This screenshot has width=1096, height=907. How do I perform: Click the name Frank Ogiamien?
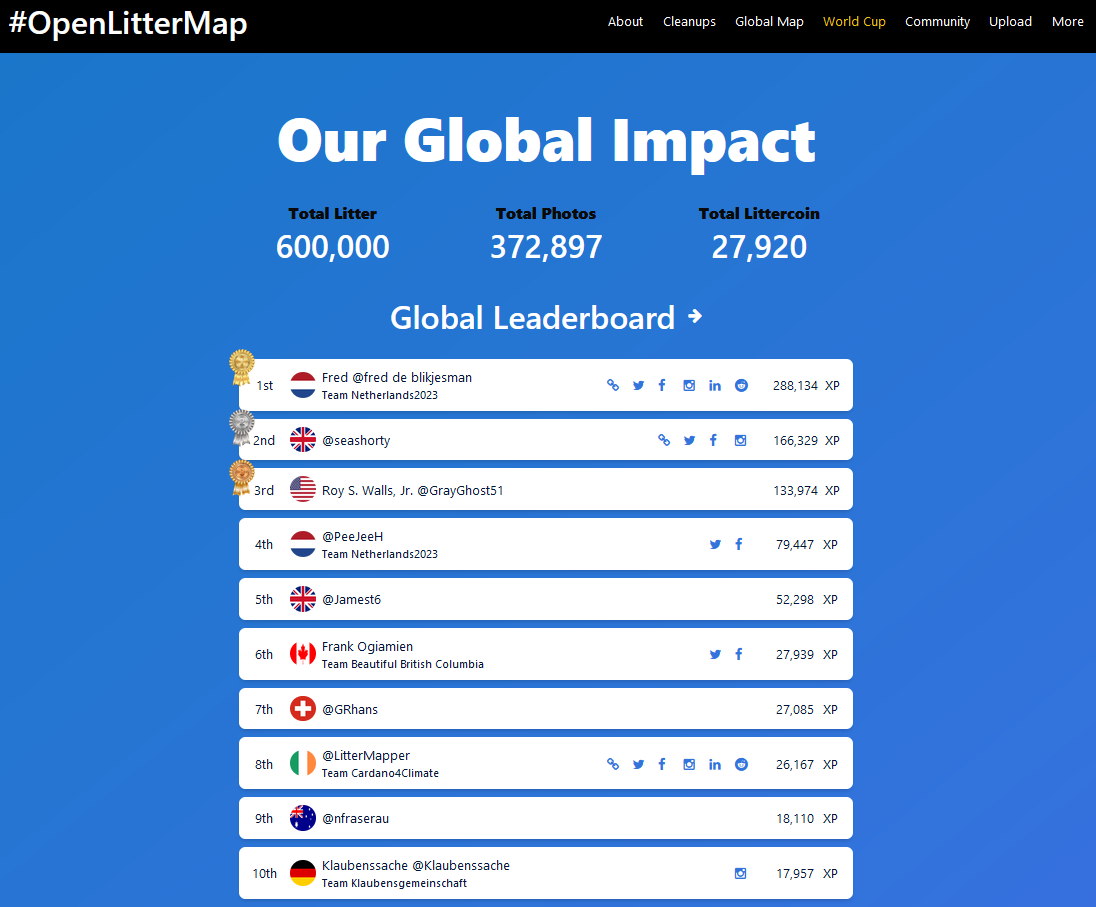click(x=367, y=646)
